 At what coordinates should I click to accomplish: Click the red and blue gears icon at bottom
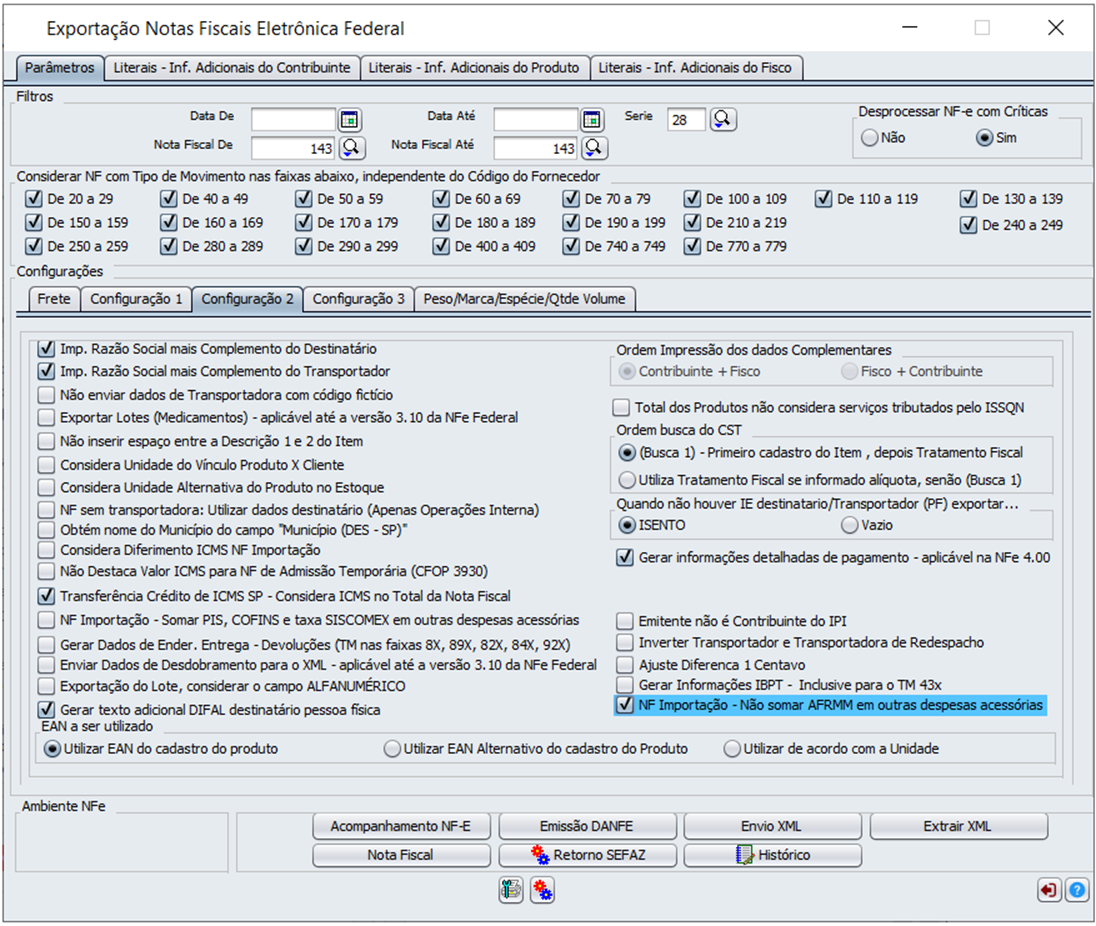pyautogui.click(x=542, y=890)
